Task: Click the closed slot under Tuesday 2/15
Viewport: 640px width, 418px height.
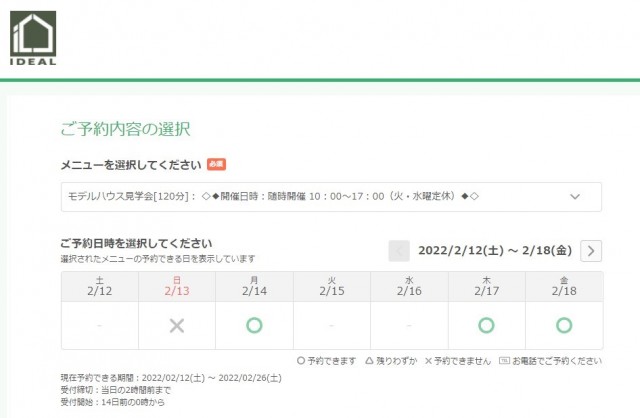Action: coord(331,325)
